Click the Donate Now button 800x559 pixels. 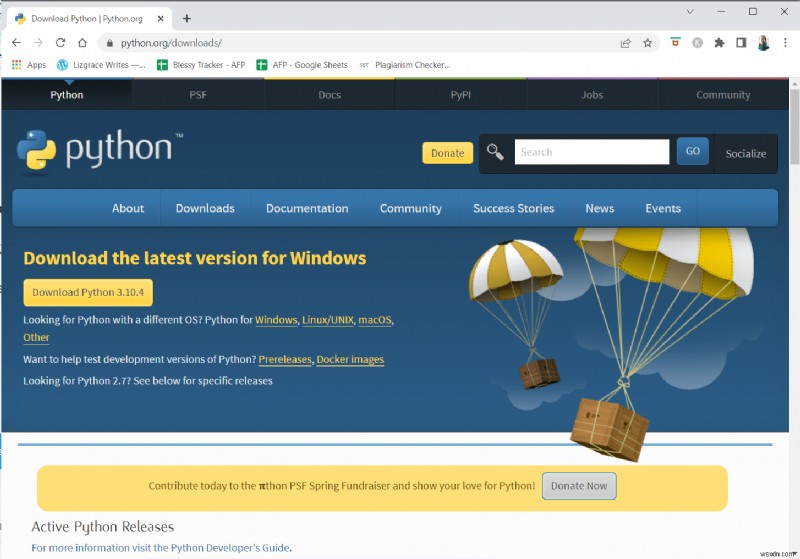click(579, 486)
